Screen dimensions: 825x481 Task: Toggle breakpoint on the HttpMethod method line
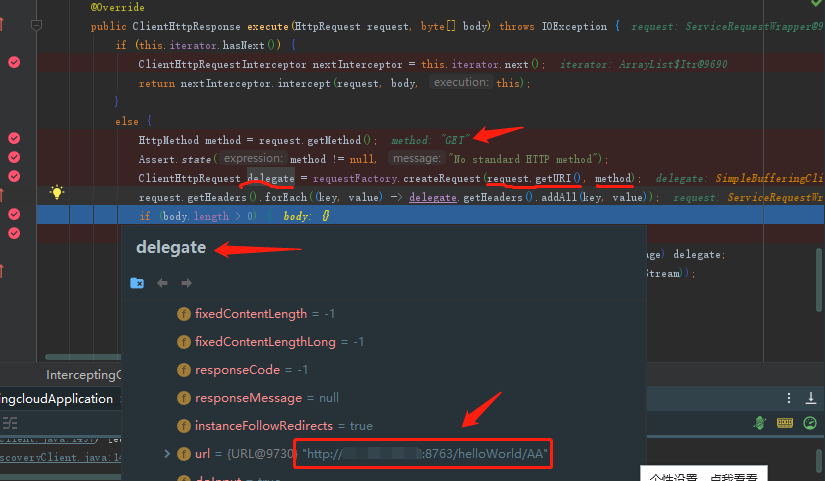(x=14, y=138)
